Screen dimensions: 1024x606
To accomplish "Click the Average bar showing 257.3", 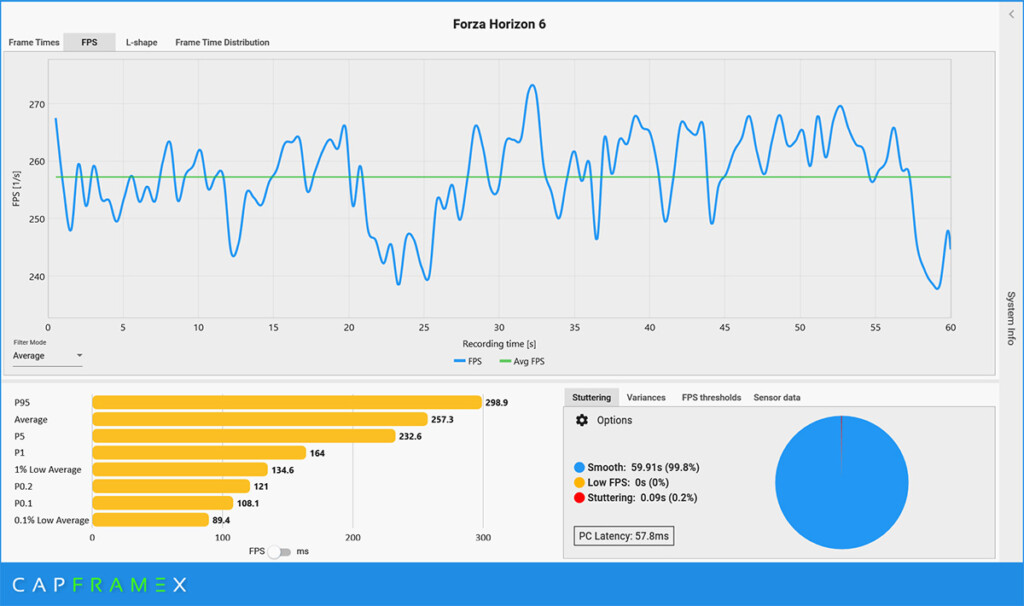I will [260, 419].
